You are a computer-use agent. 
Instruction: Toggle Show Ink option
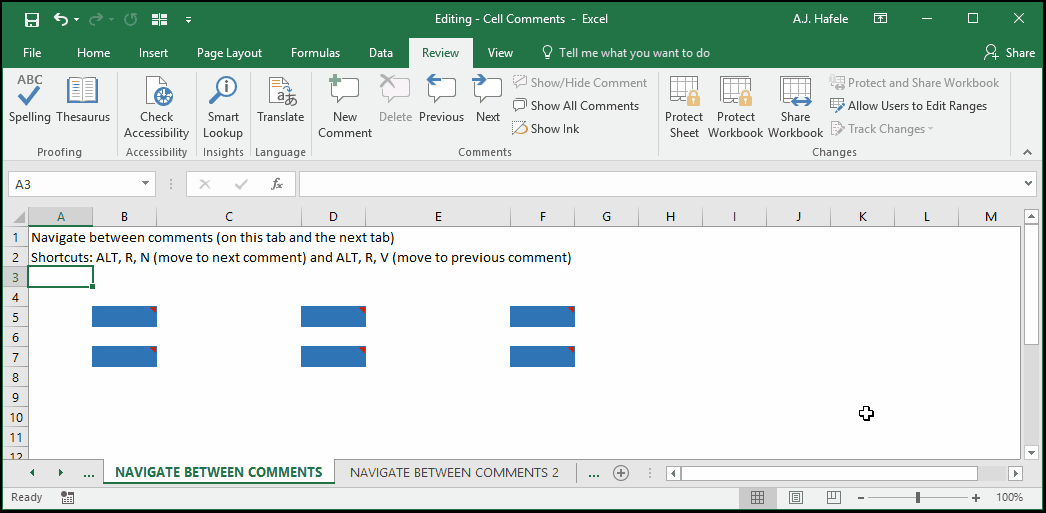(x=546, y=129)
